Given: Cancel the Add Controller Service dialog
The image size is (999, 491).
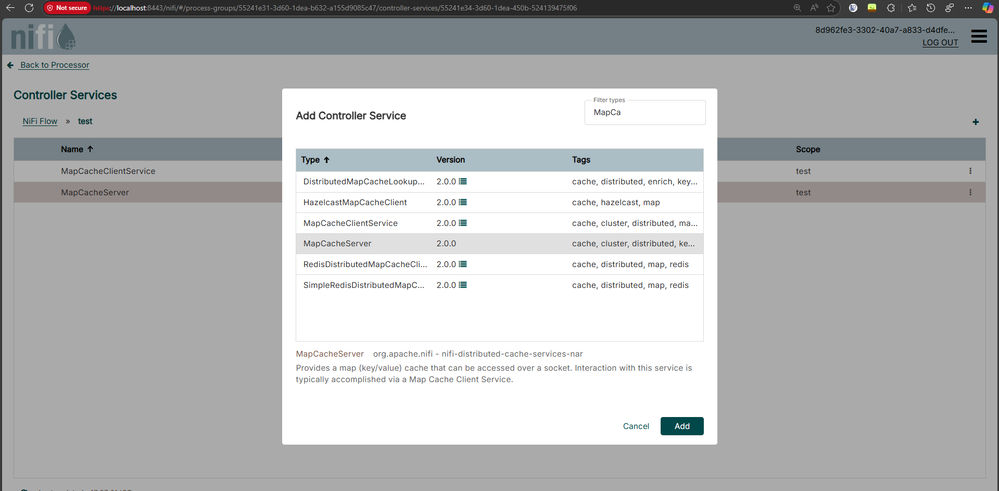Looking at the screenshot, I should tap(636, 426).
